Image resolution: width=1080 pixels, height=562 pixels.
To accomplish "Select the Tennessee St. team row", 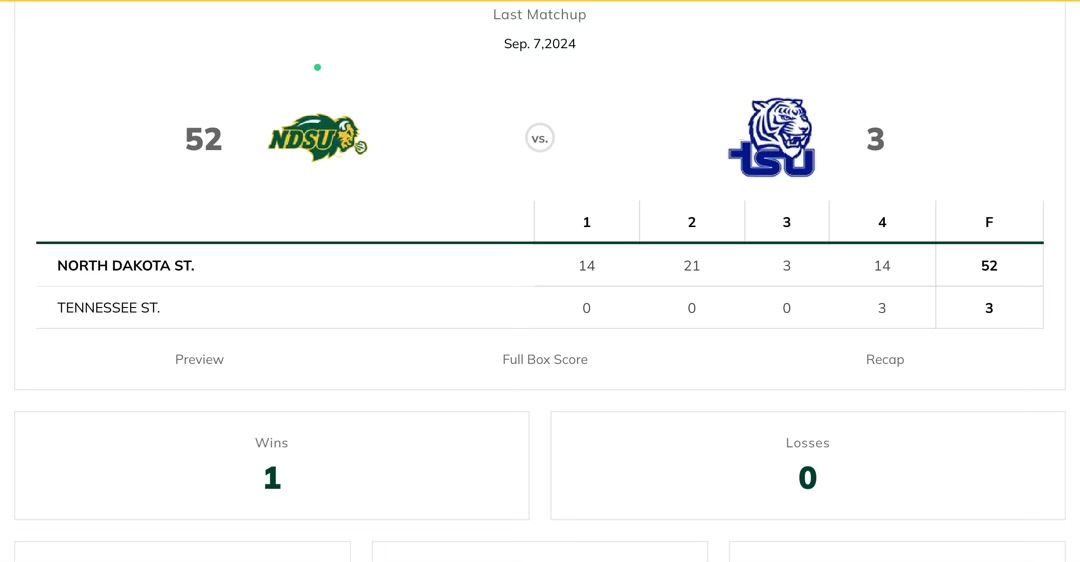I will coord(108,308).
